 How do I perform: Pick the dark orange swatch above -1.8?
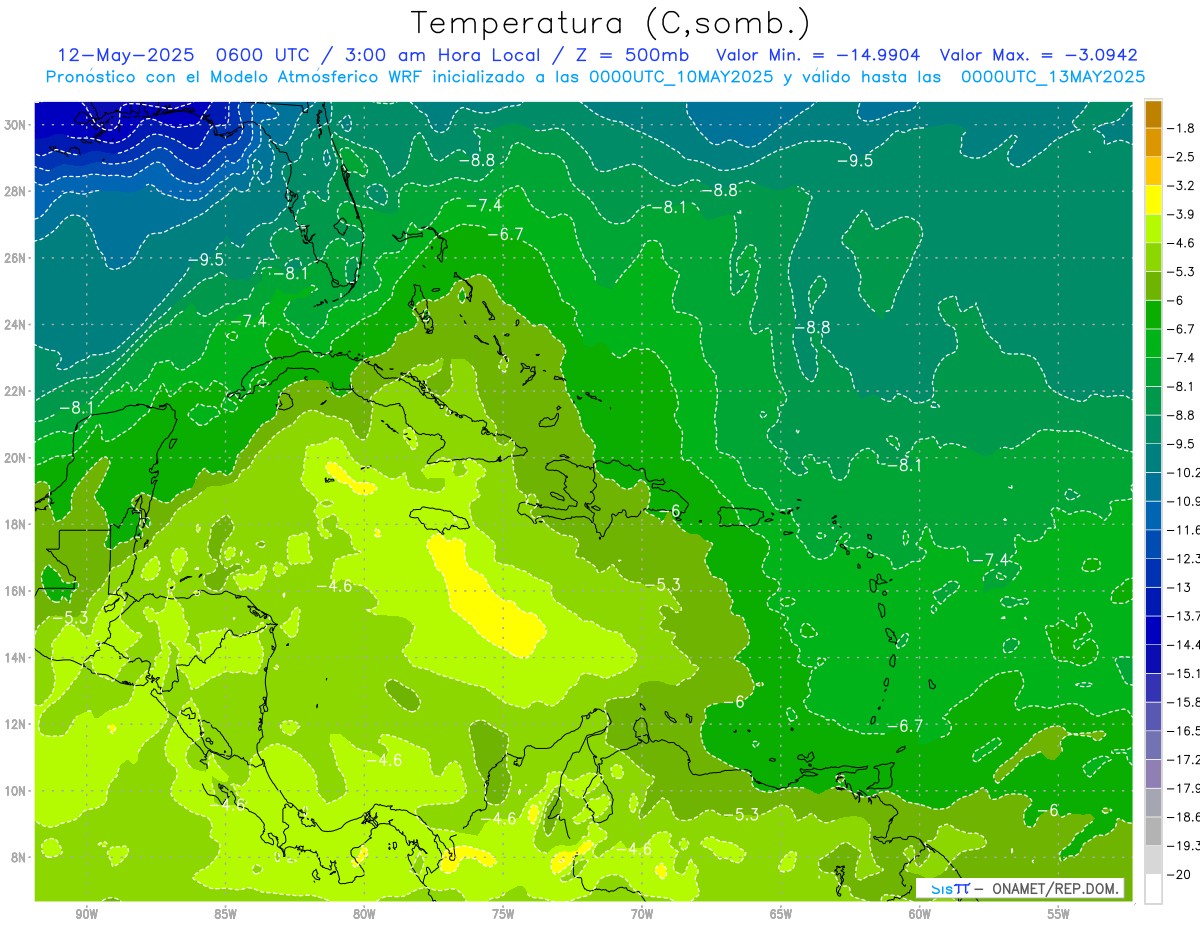pyautogui.click(x=1153, y=114)
